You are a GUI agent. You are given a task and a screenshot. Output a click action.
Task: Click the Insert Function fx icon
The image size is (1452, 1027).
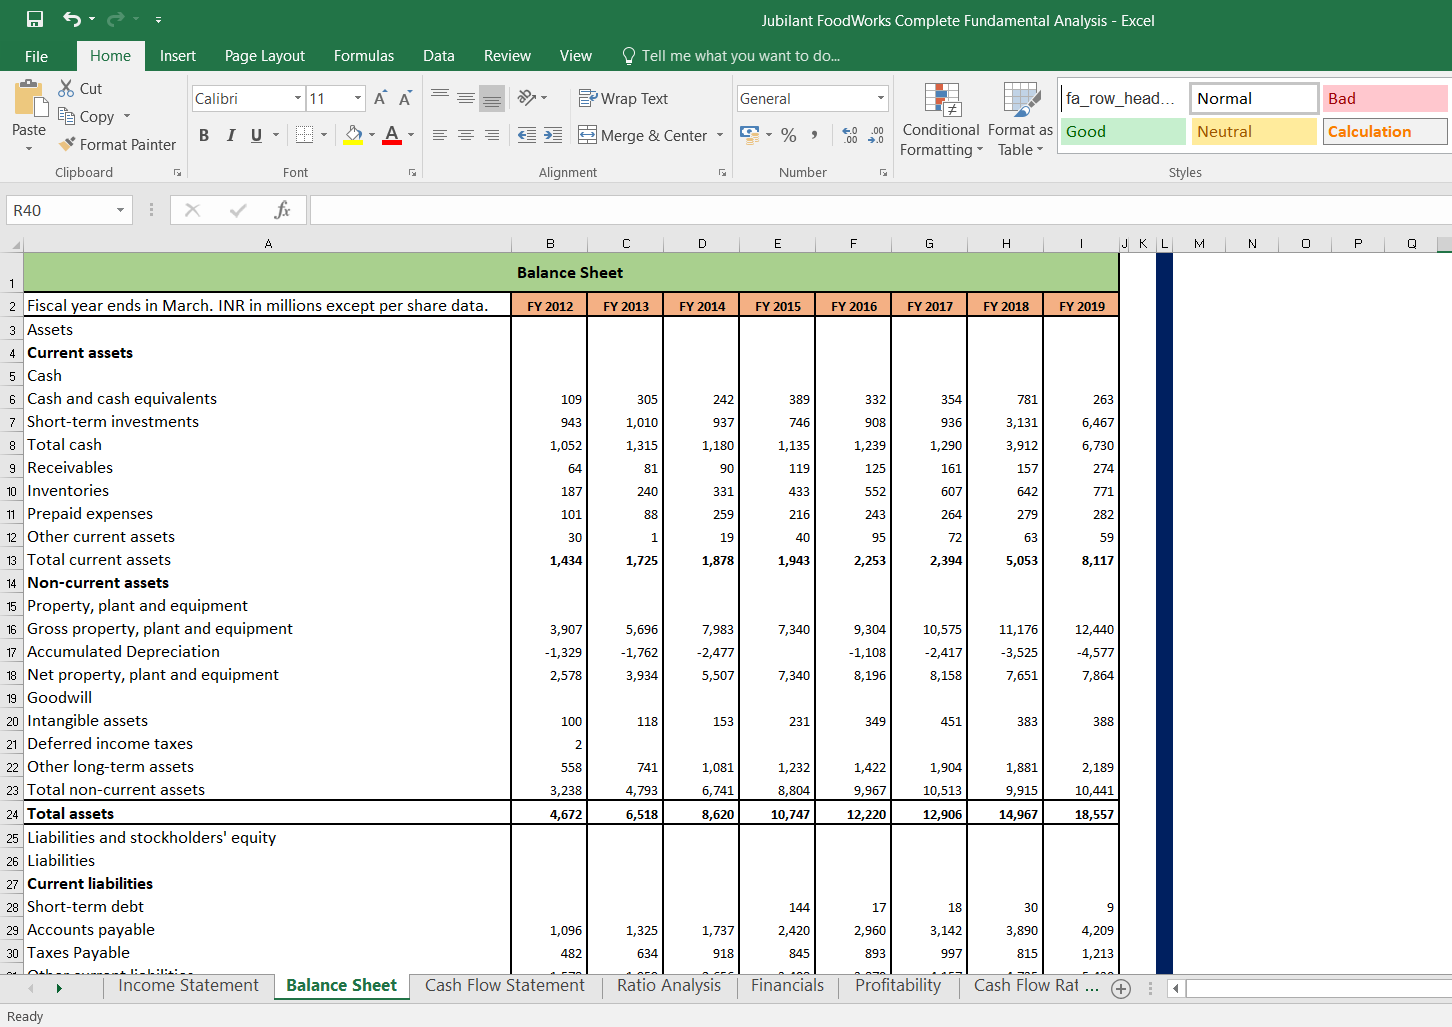tap(282, 210)
